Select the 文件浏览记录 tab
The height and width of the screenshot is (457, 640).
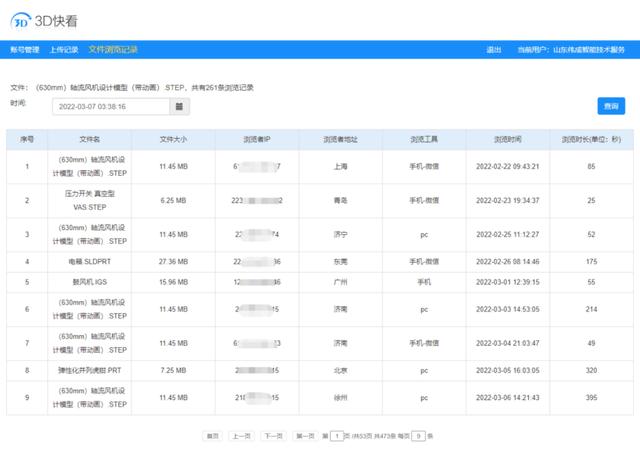point(113,50)
